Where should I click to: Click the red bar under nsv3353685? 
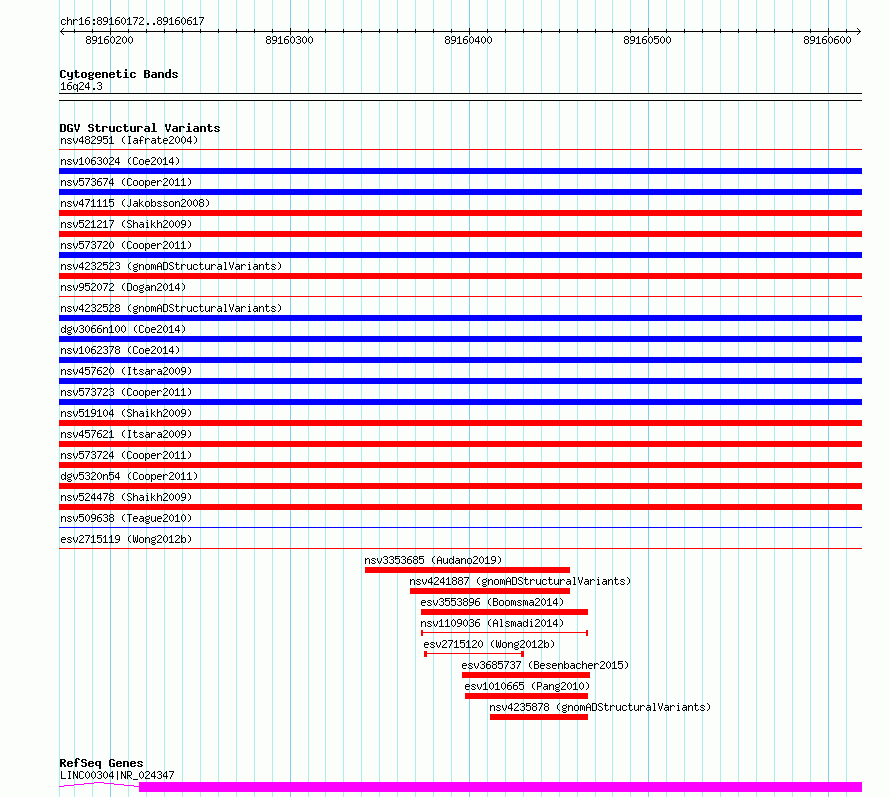tap(467, 570)
